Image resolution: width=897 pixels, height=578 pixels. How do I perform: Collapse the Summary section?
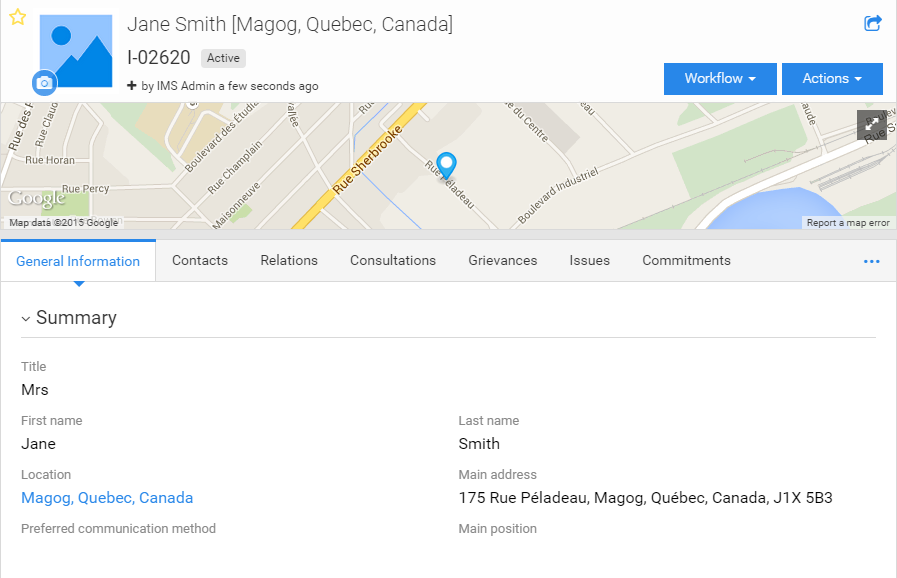coord(25,319)
